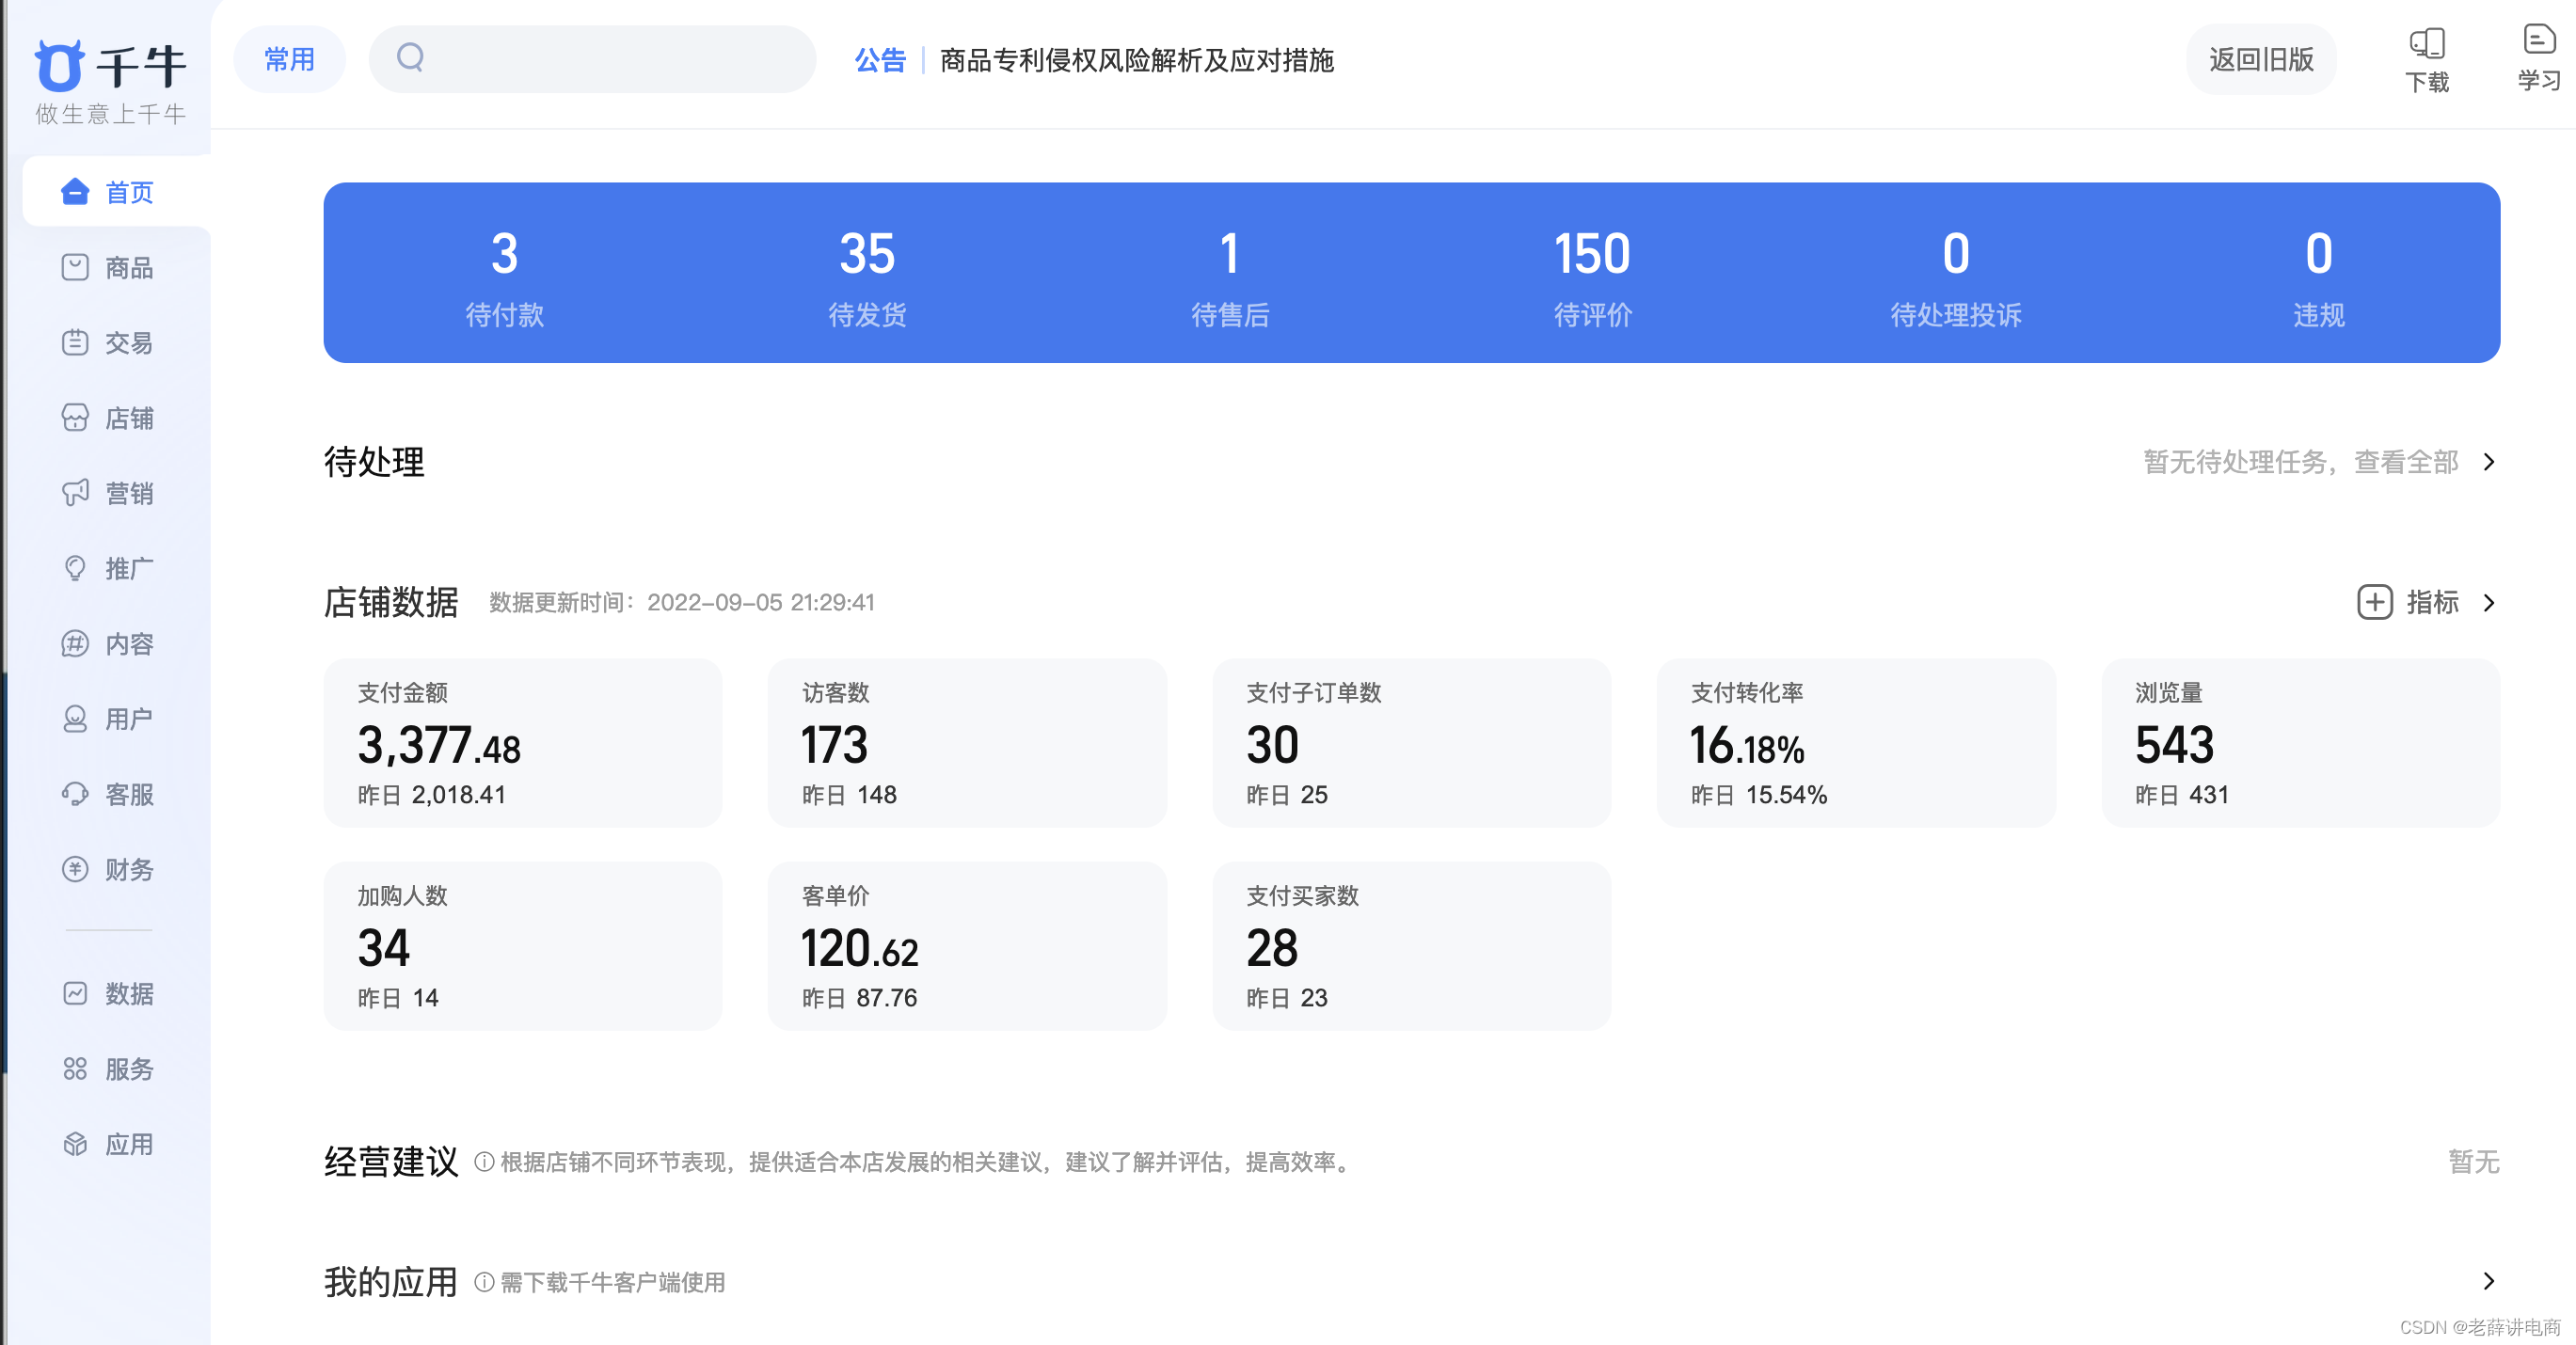Image resolution: width=2576 pixels, height=1345 pixels.
Task: Expand the 指标 chevron arrow
Action: click(2489, 602)
